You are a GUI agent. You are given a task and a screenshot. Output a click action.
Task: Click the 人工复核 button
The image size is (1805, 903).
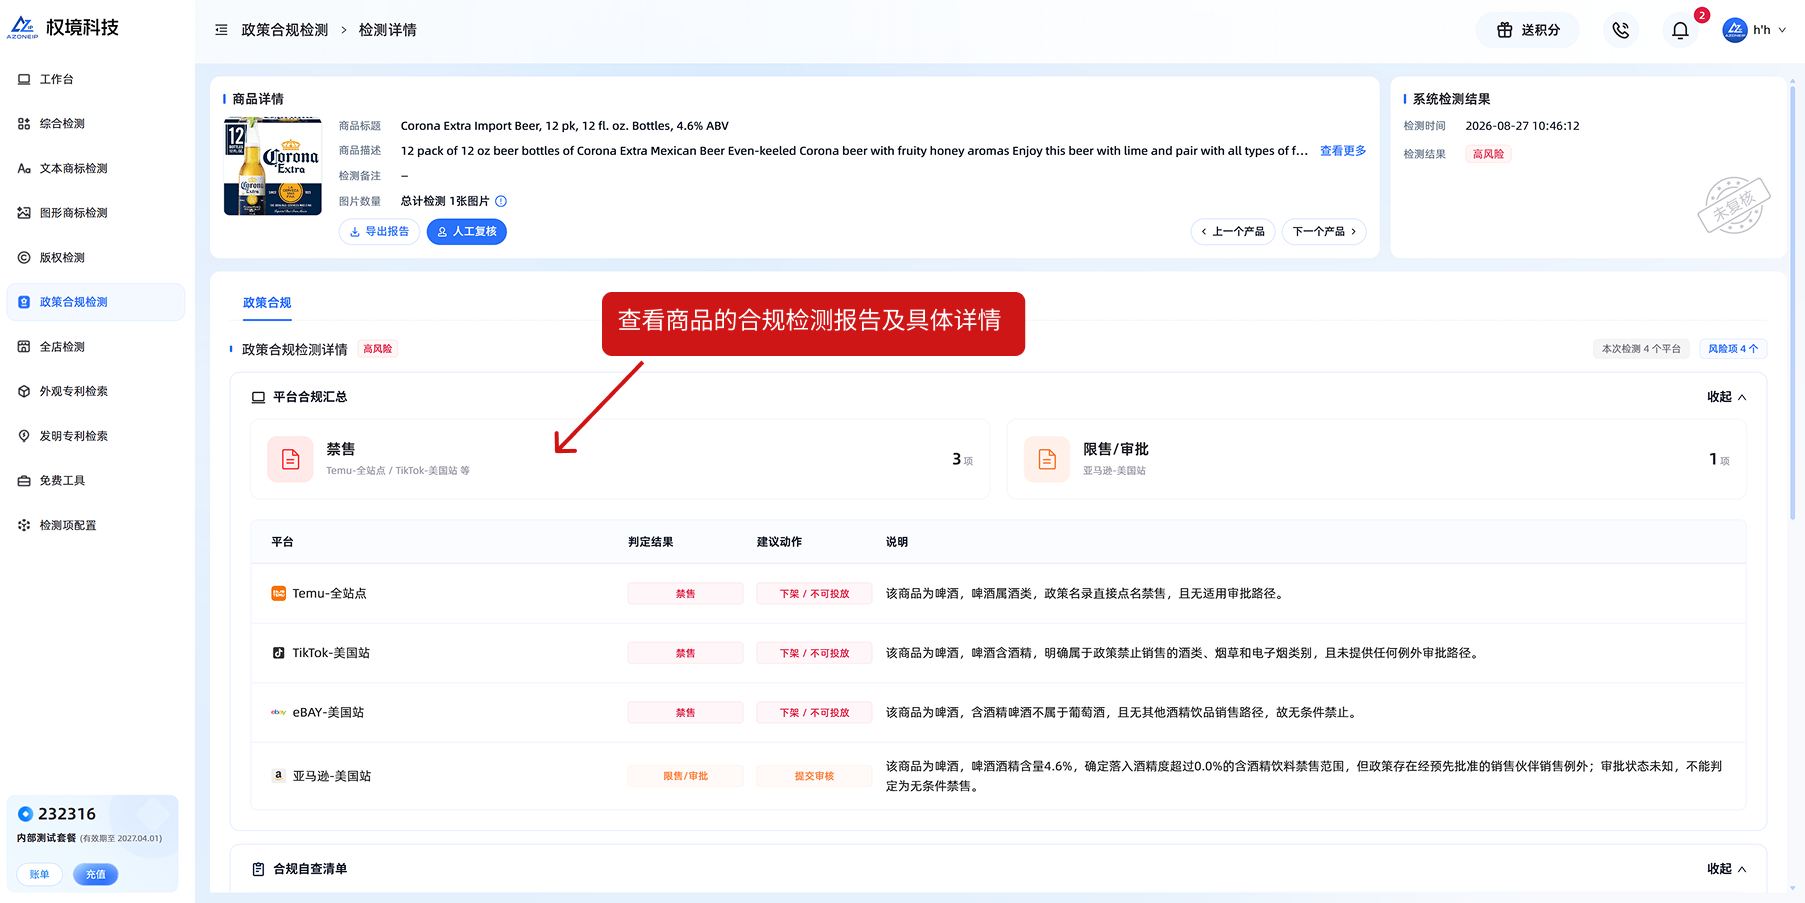(x=467, y=232)
